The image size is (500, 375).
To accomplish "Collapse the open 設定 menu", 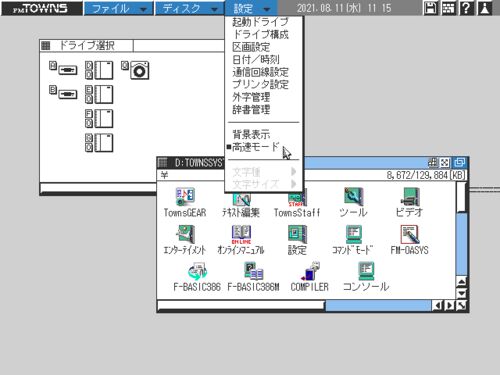I will coord(251,8).
